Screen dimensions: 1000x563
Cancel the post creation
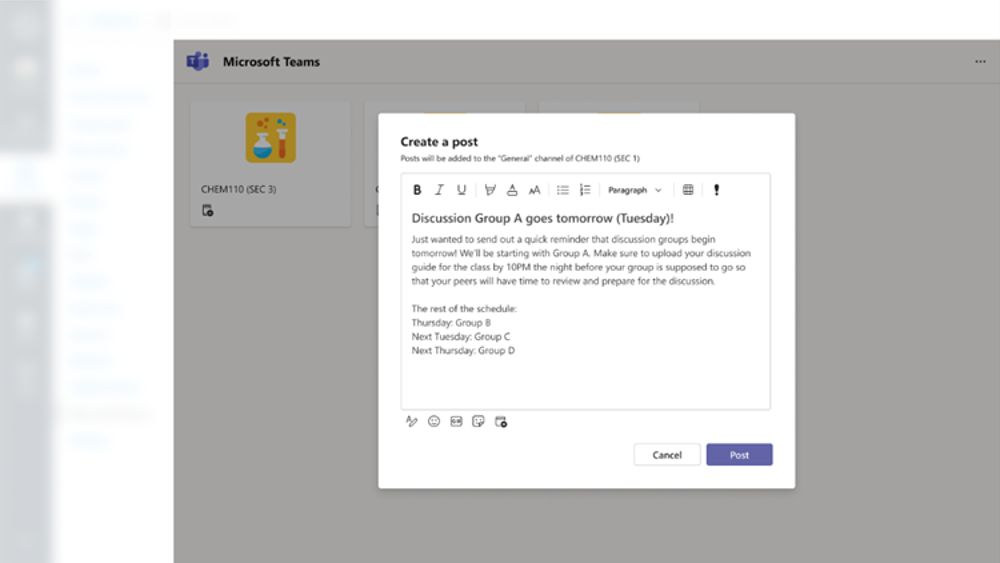[x=667, y=455]
